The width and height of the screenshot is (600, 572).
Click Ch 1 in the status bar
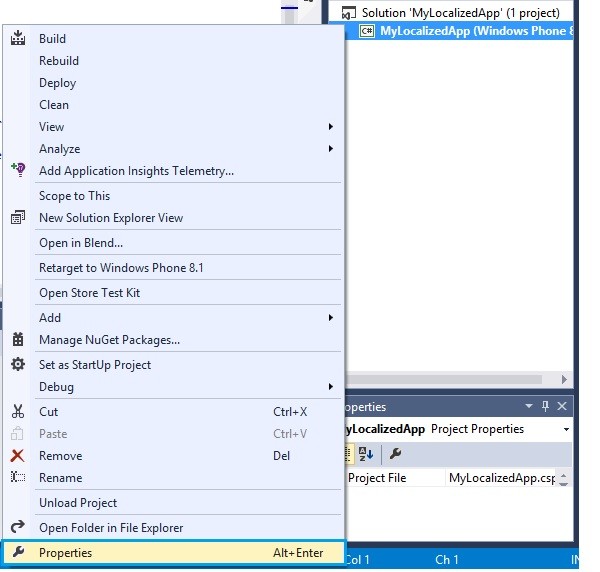pos(447,559)
